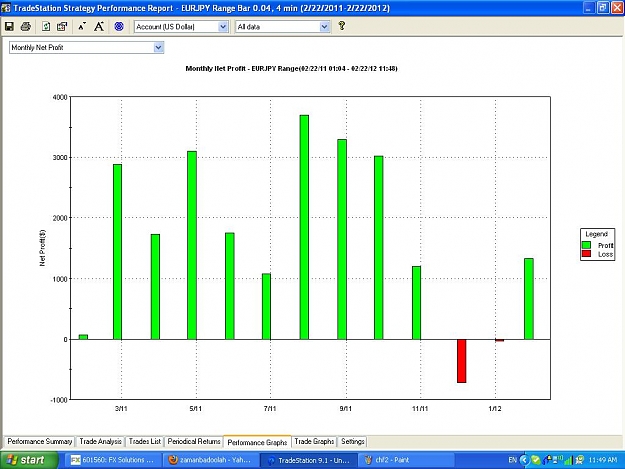This screenshot has width=625, height=469.
Task: Click the green bar at 11/11
Action: [416, 303]
